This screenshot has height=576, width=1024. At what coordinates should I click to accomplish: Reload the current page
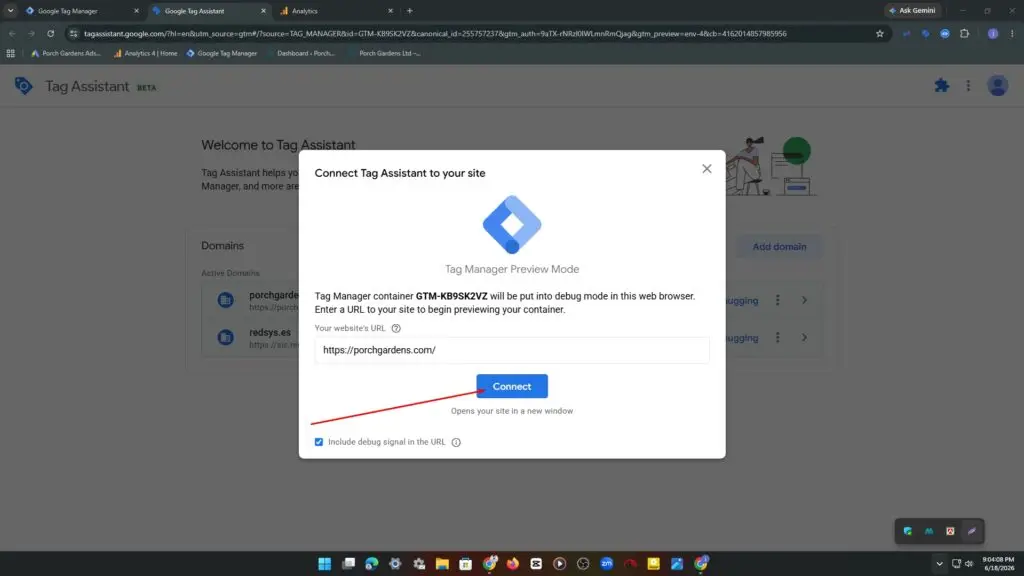click(x=50, y=33)
